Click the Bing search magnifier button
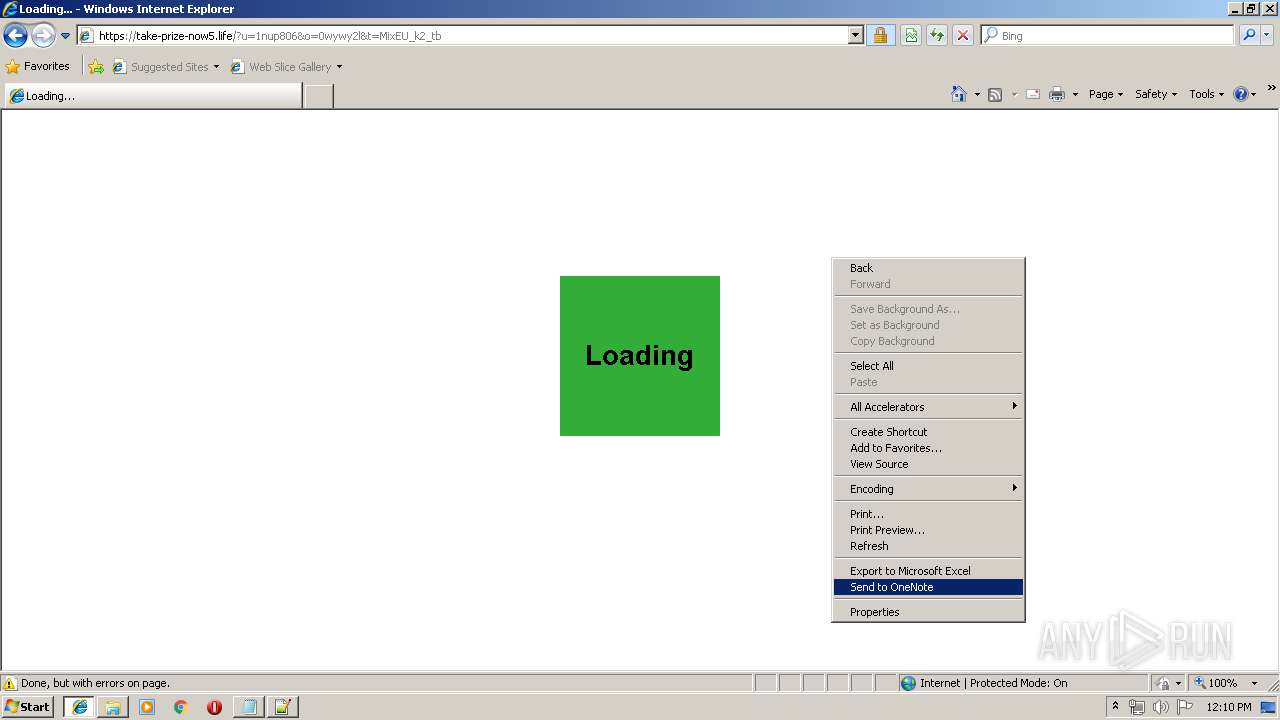1280x720 pixels. click(1249, 35)
